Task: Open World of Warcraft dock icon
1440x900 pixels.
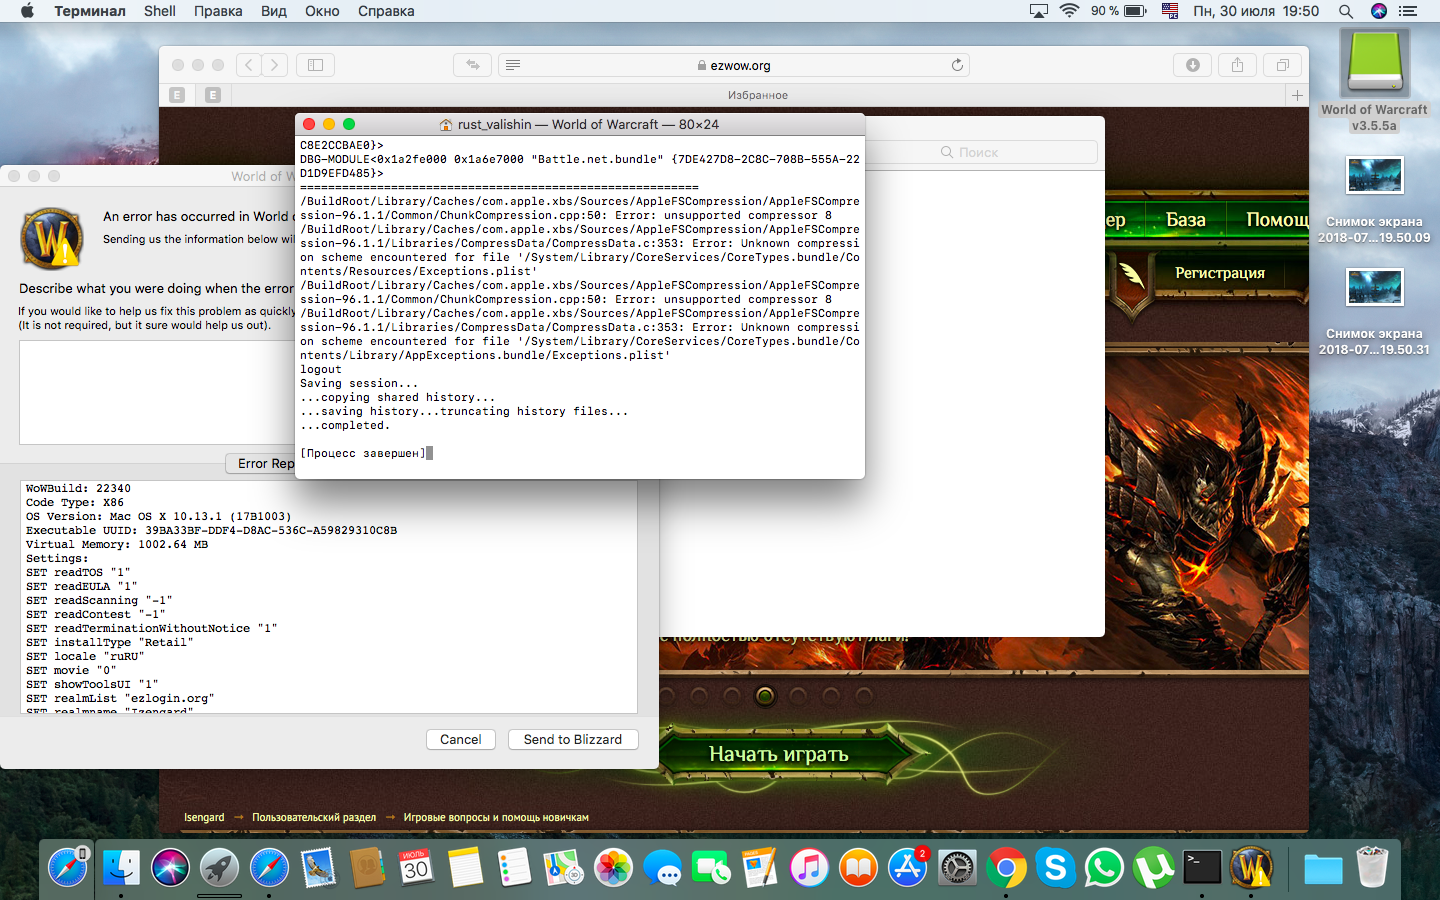Action: point(1250,868)
